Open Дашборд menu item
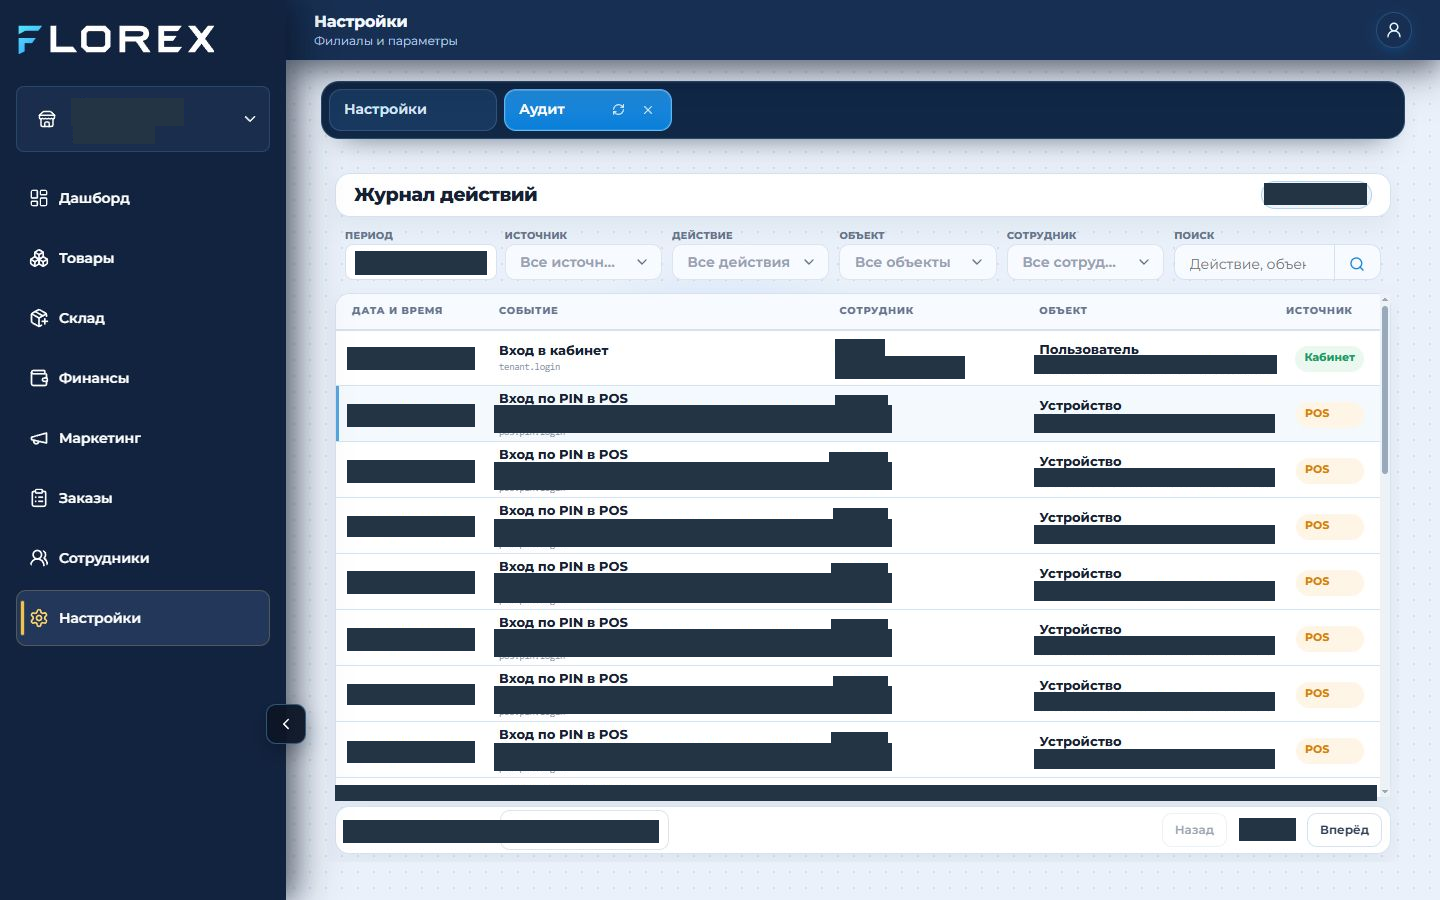The width and height of the screenshot is (1440, 900). (x=143, y=198)
